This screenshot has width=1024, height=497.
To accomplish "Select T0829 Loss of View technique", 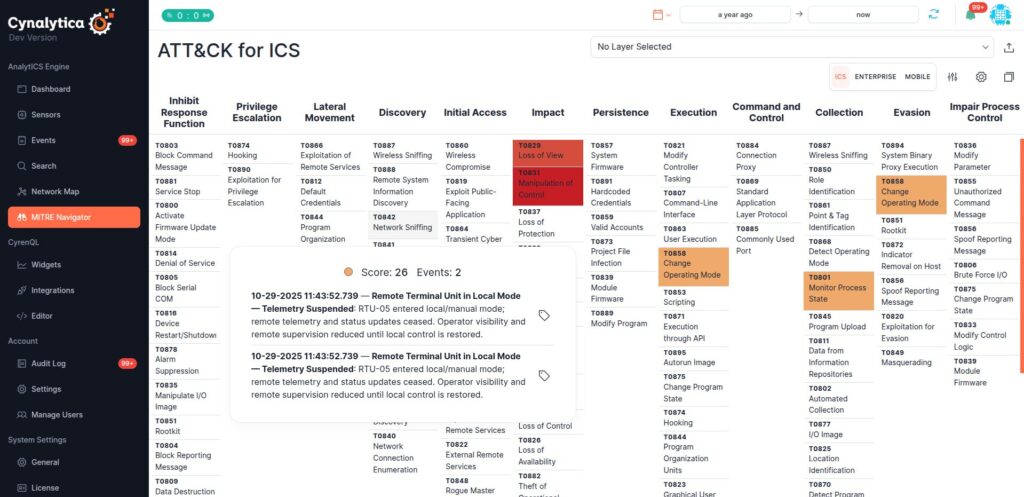I will [x=547, y=153].
